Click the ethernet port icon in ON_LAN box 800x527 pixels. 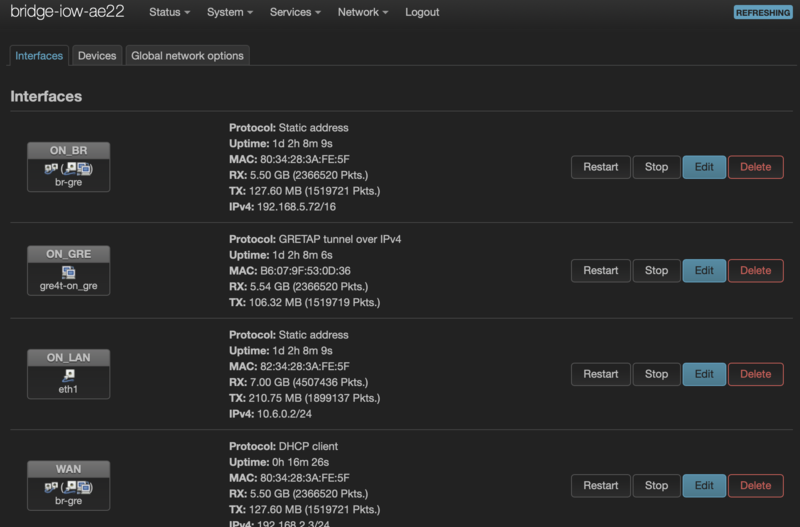point(68,376)
